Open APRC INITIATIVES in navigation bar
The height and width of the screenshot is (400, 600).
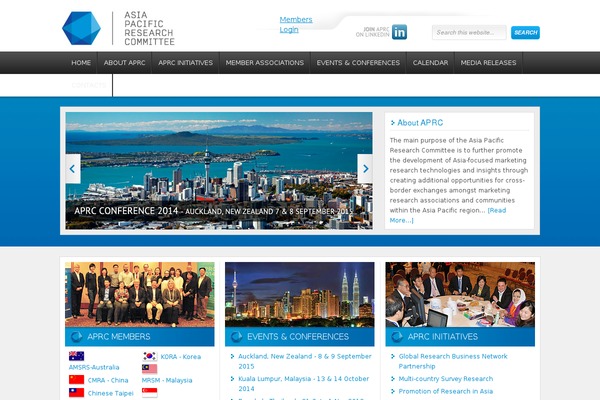point(186,63)
